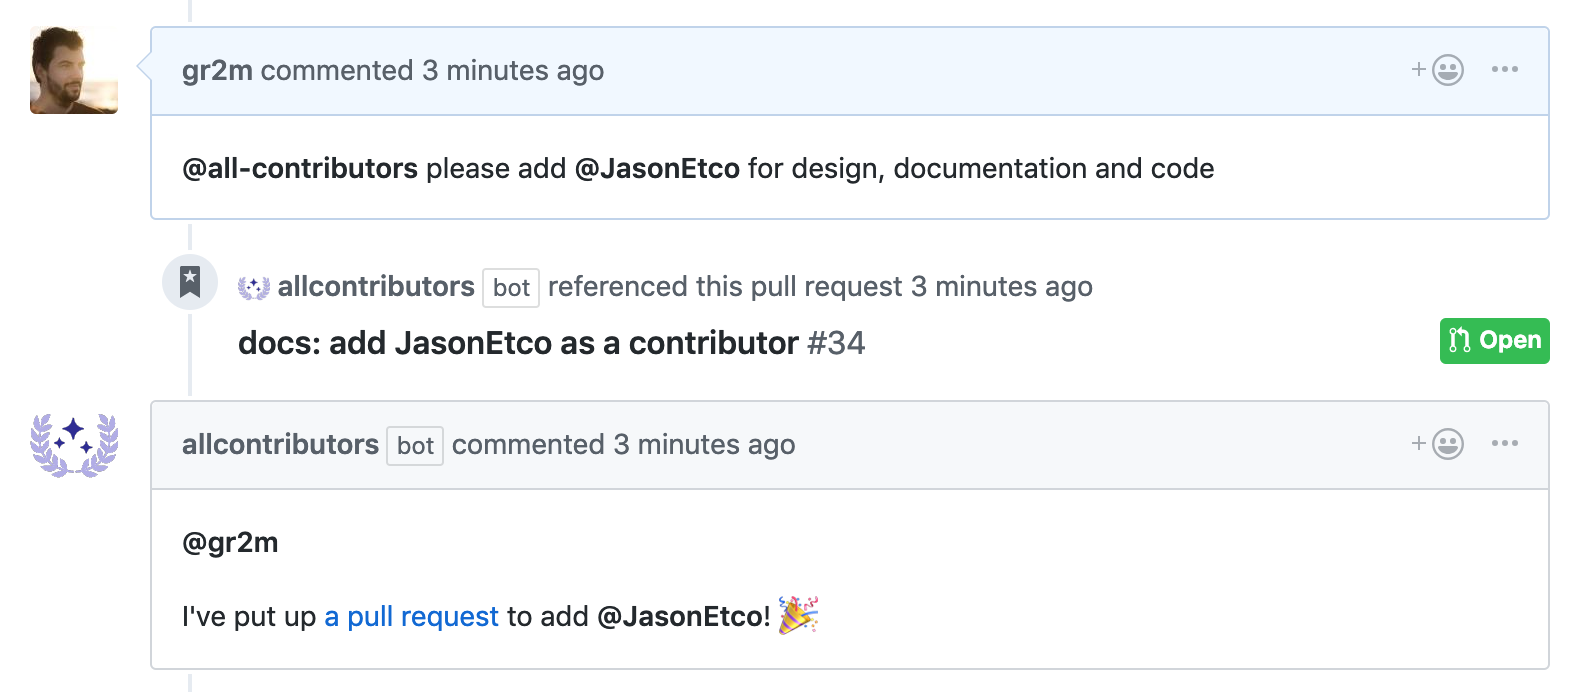Click @JasonEtco mention in bot comment
The image size is (1570, 692).
pyautogui.click(x=683, y=616)
